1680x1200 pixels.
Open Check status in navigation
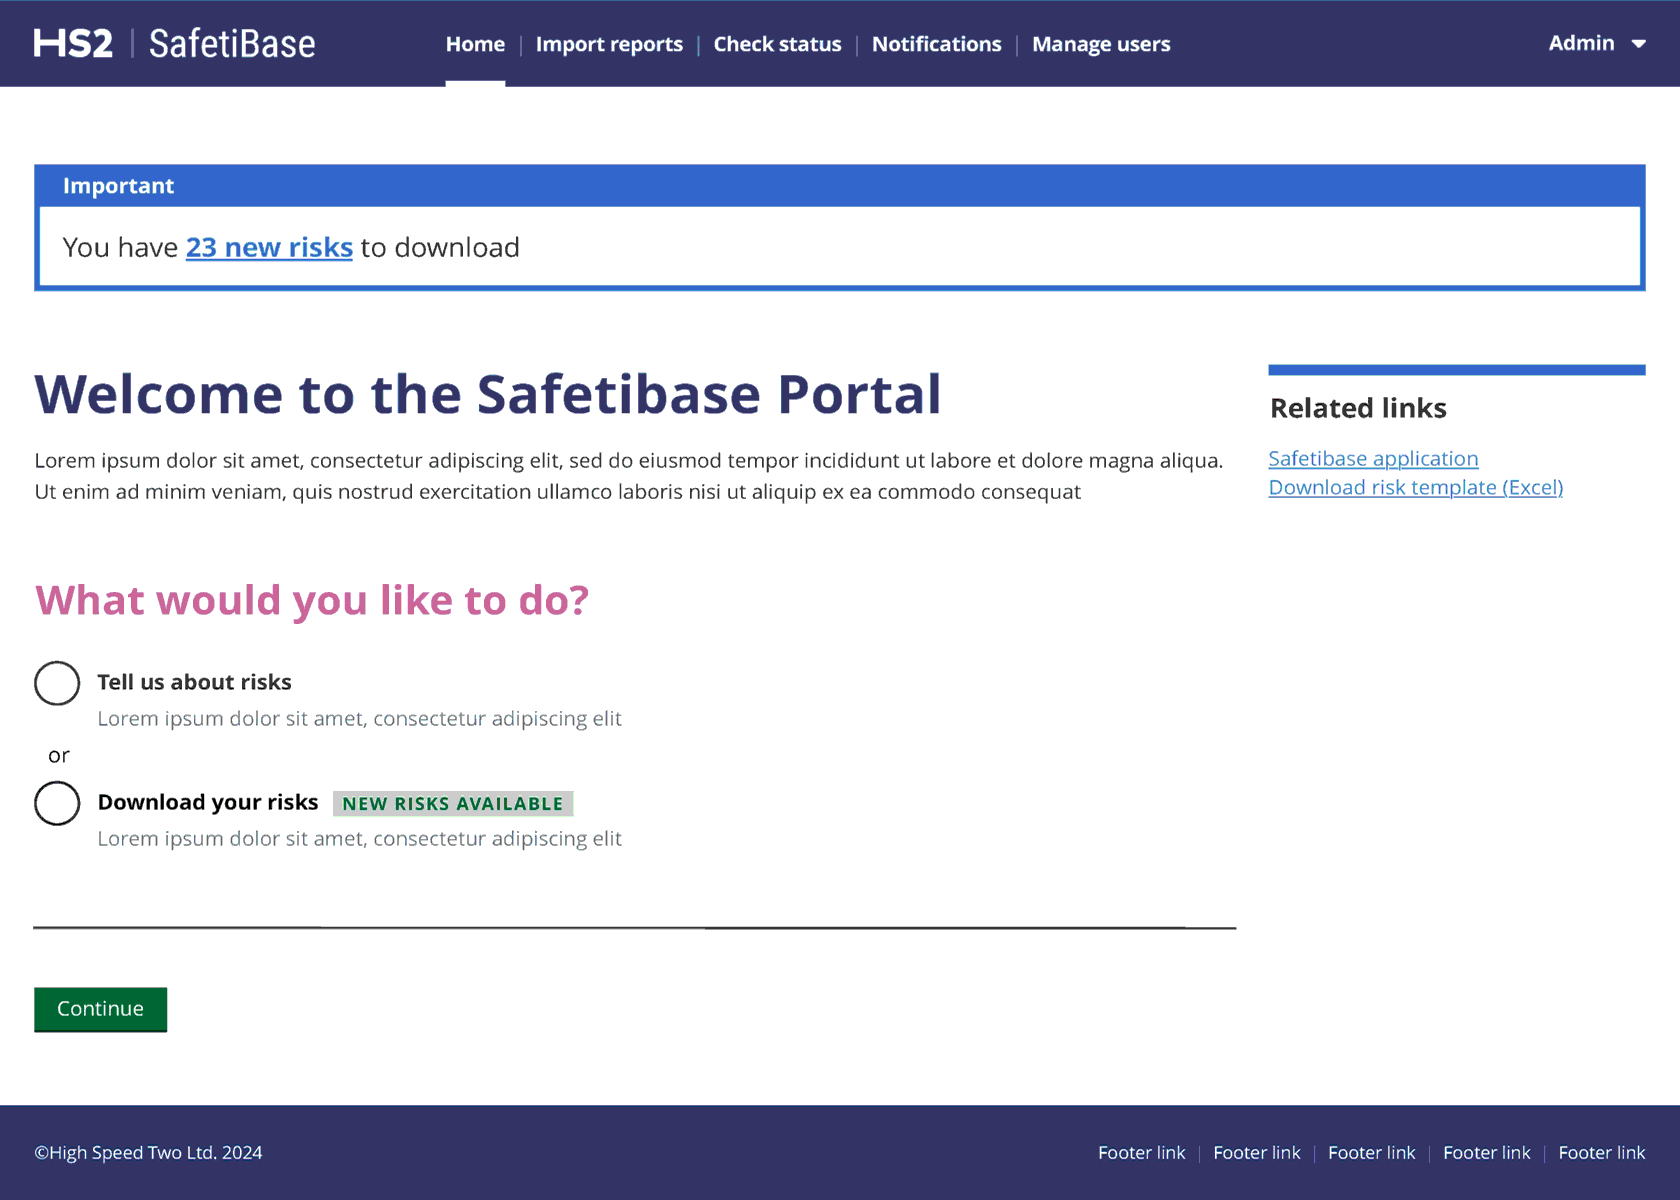[777, 44]
